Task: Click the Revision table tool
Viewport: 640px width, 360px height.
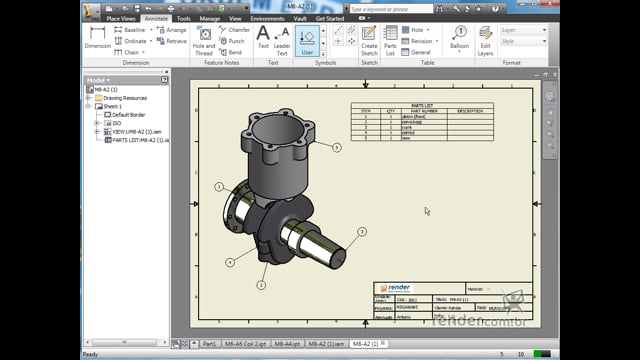Action: (x=417, y=41)
